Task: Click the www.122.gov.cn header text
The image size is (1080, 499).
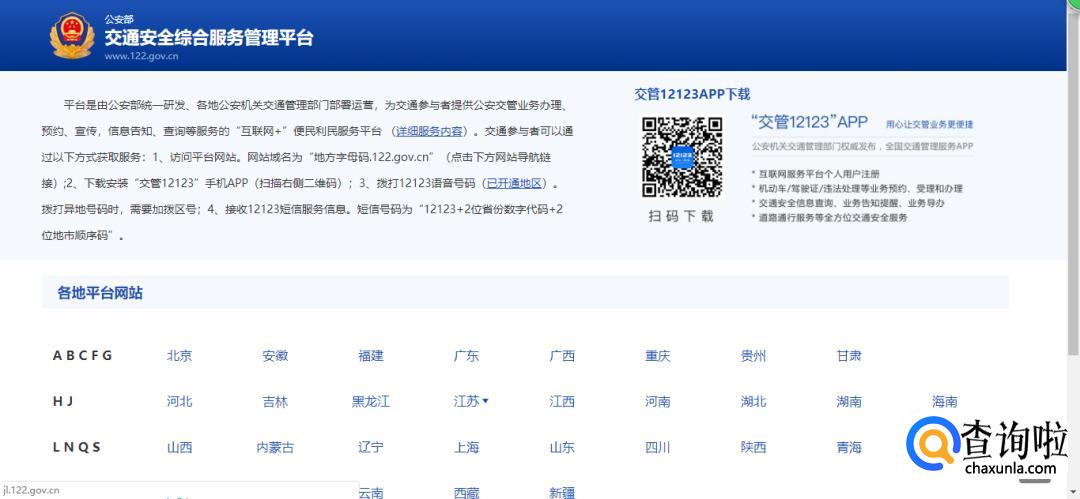Action: 141,57
